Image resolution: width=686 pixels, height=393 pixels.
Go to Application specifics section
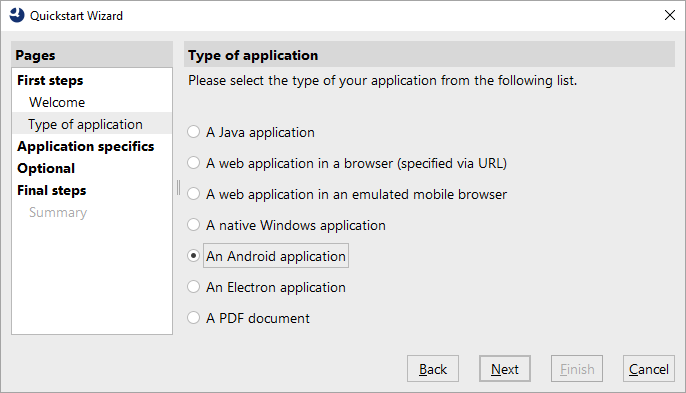[x=85, y=146]
